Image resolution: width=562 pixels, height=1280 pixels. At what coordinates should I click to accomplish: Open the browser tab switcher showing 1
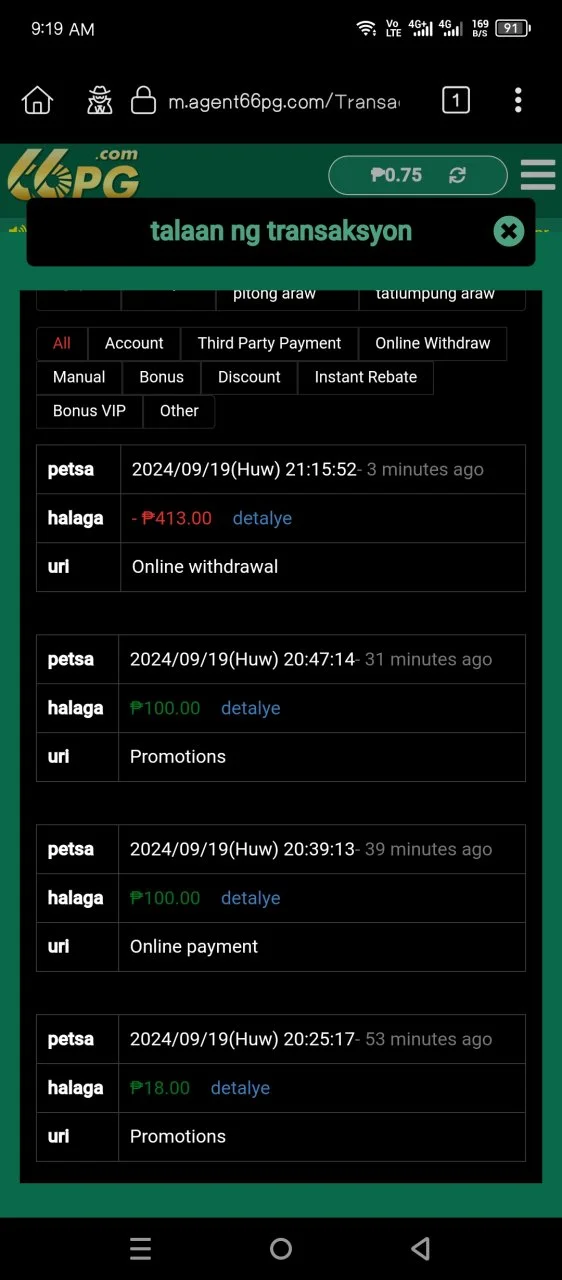pos(456,100)
